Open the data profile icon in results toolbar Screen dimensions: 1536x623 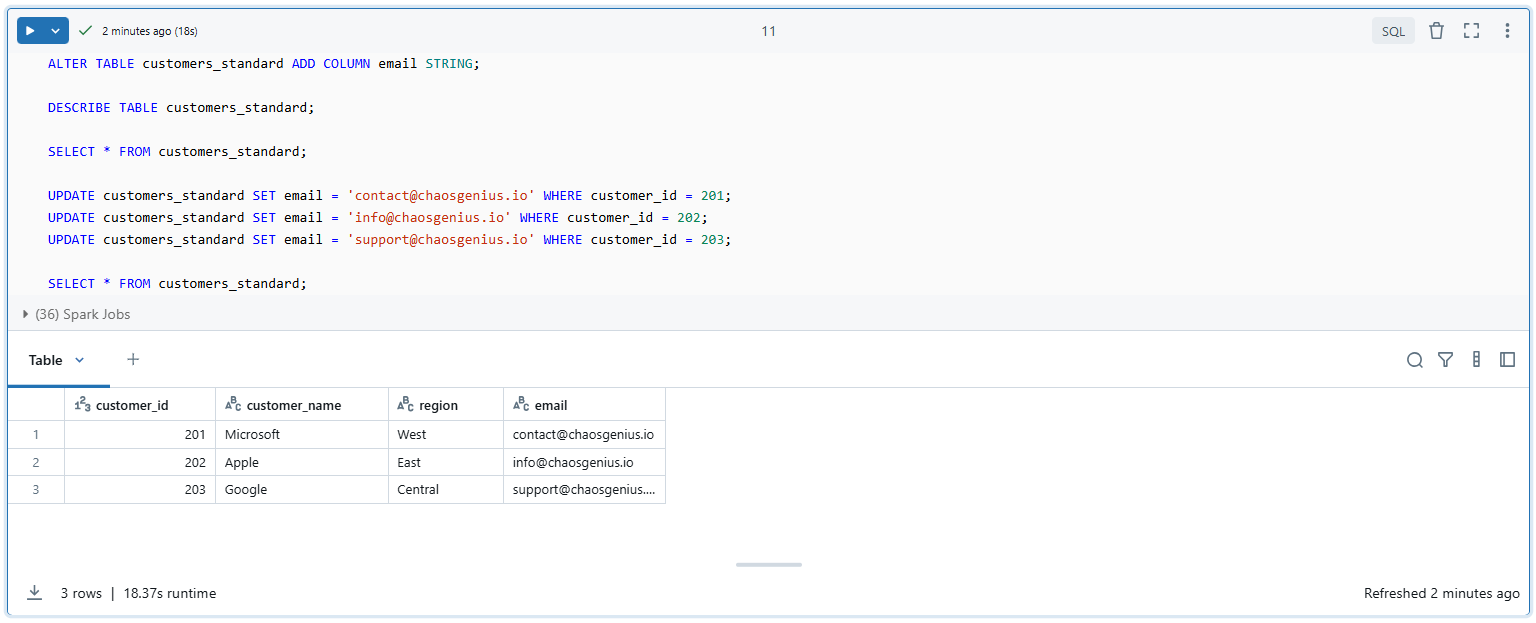coord(1476,360)
